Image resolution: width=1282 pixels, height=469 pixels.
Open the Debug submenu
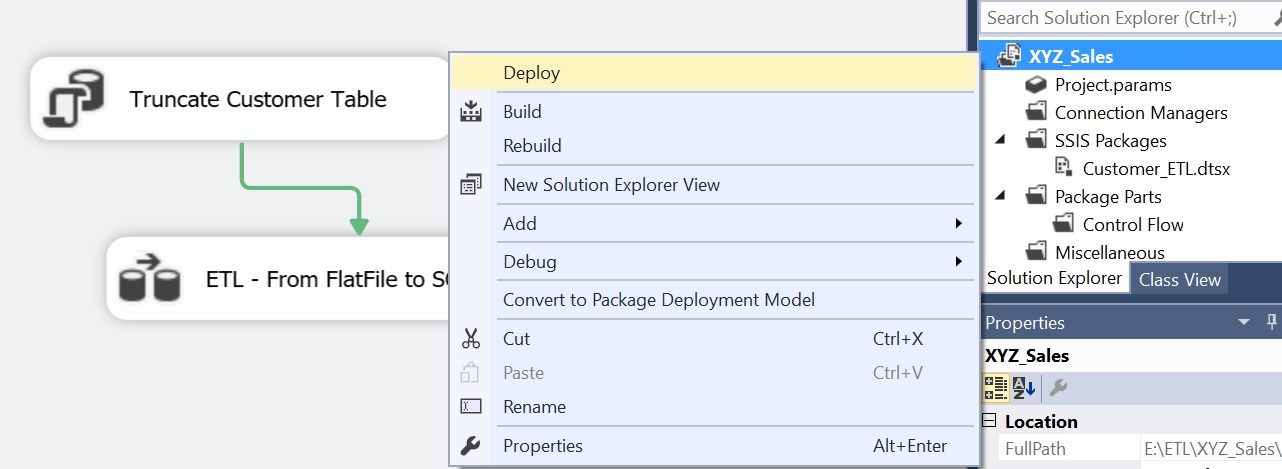713,262
